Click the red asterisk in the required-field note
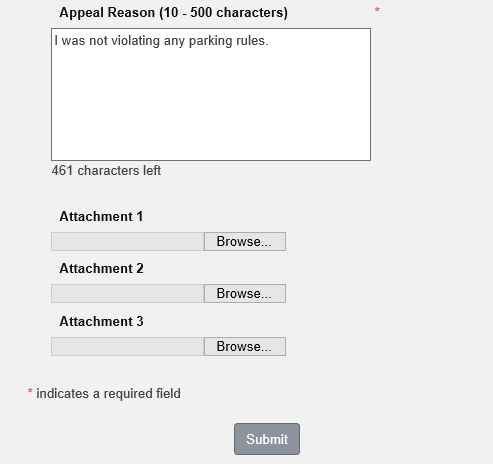This screenshot has height=464, width=493. [30, 391]
